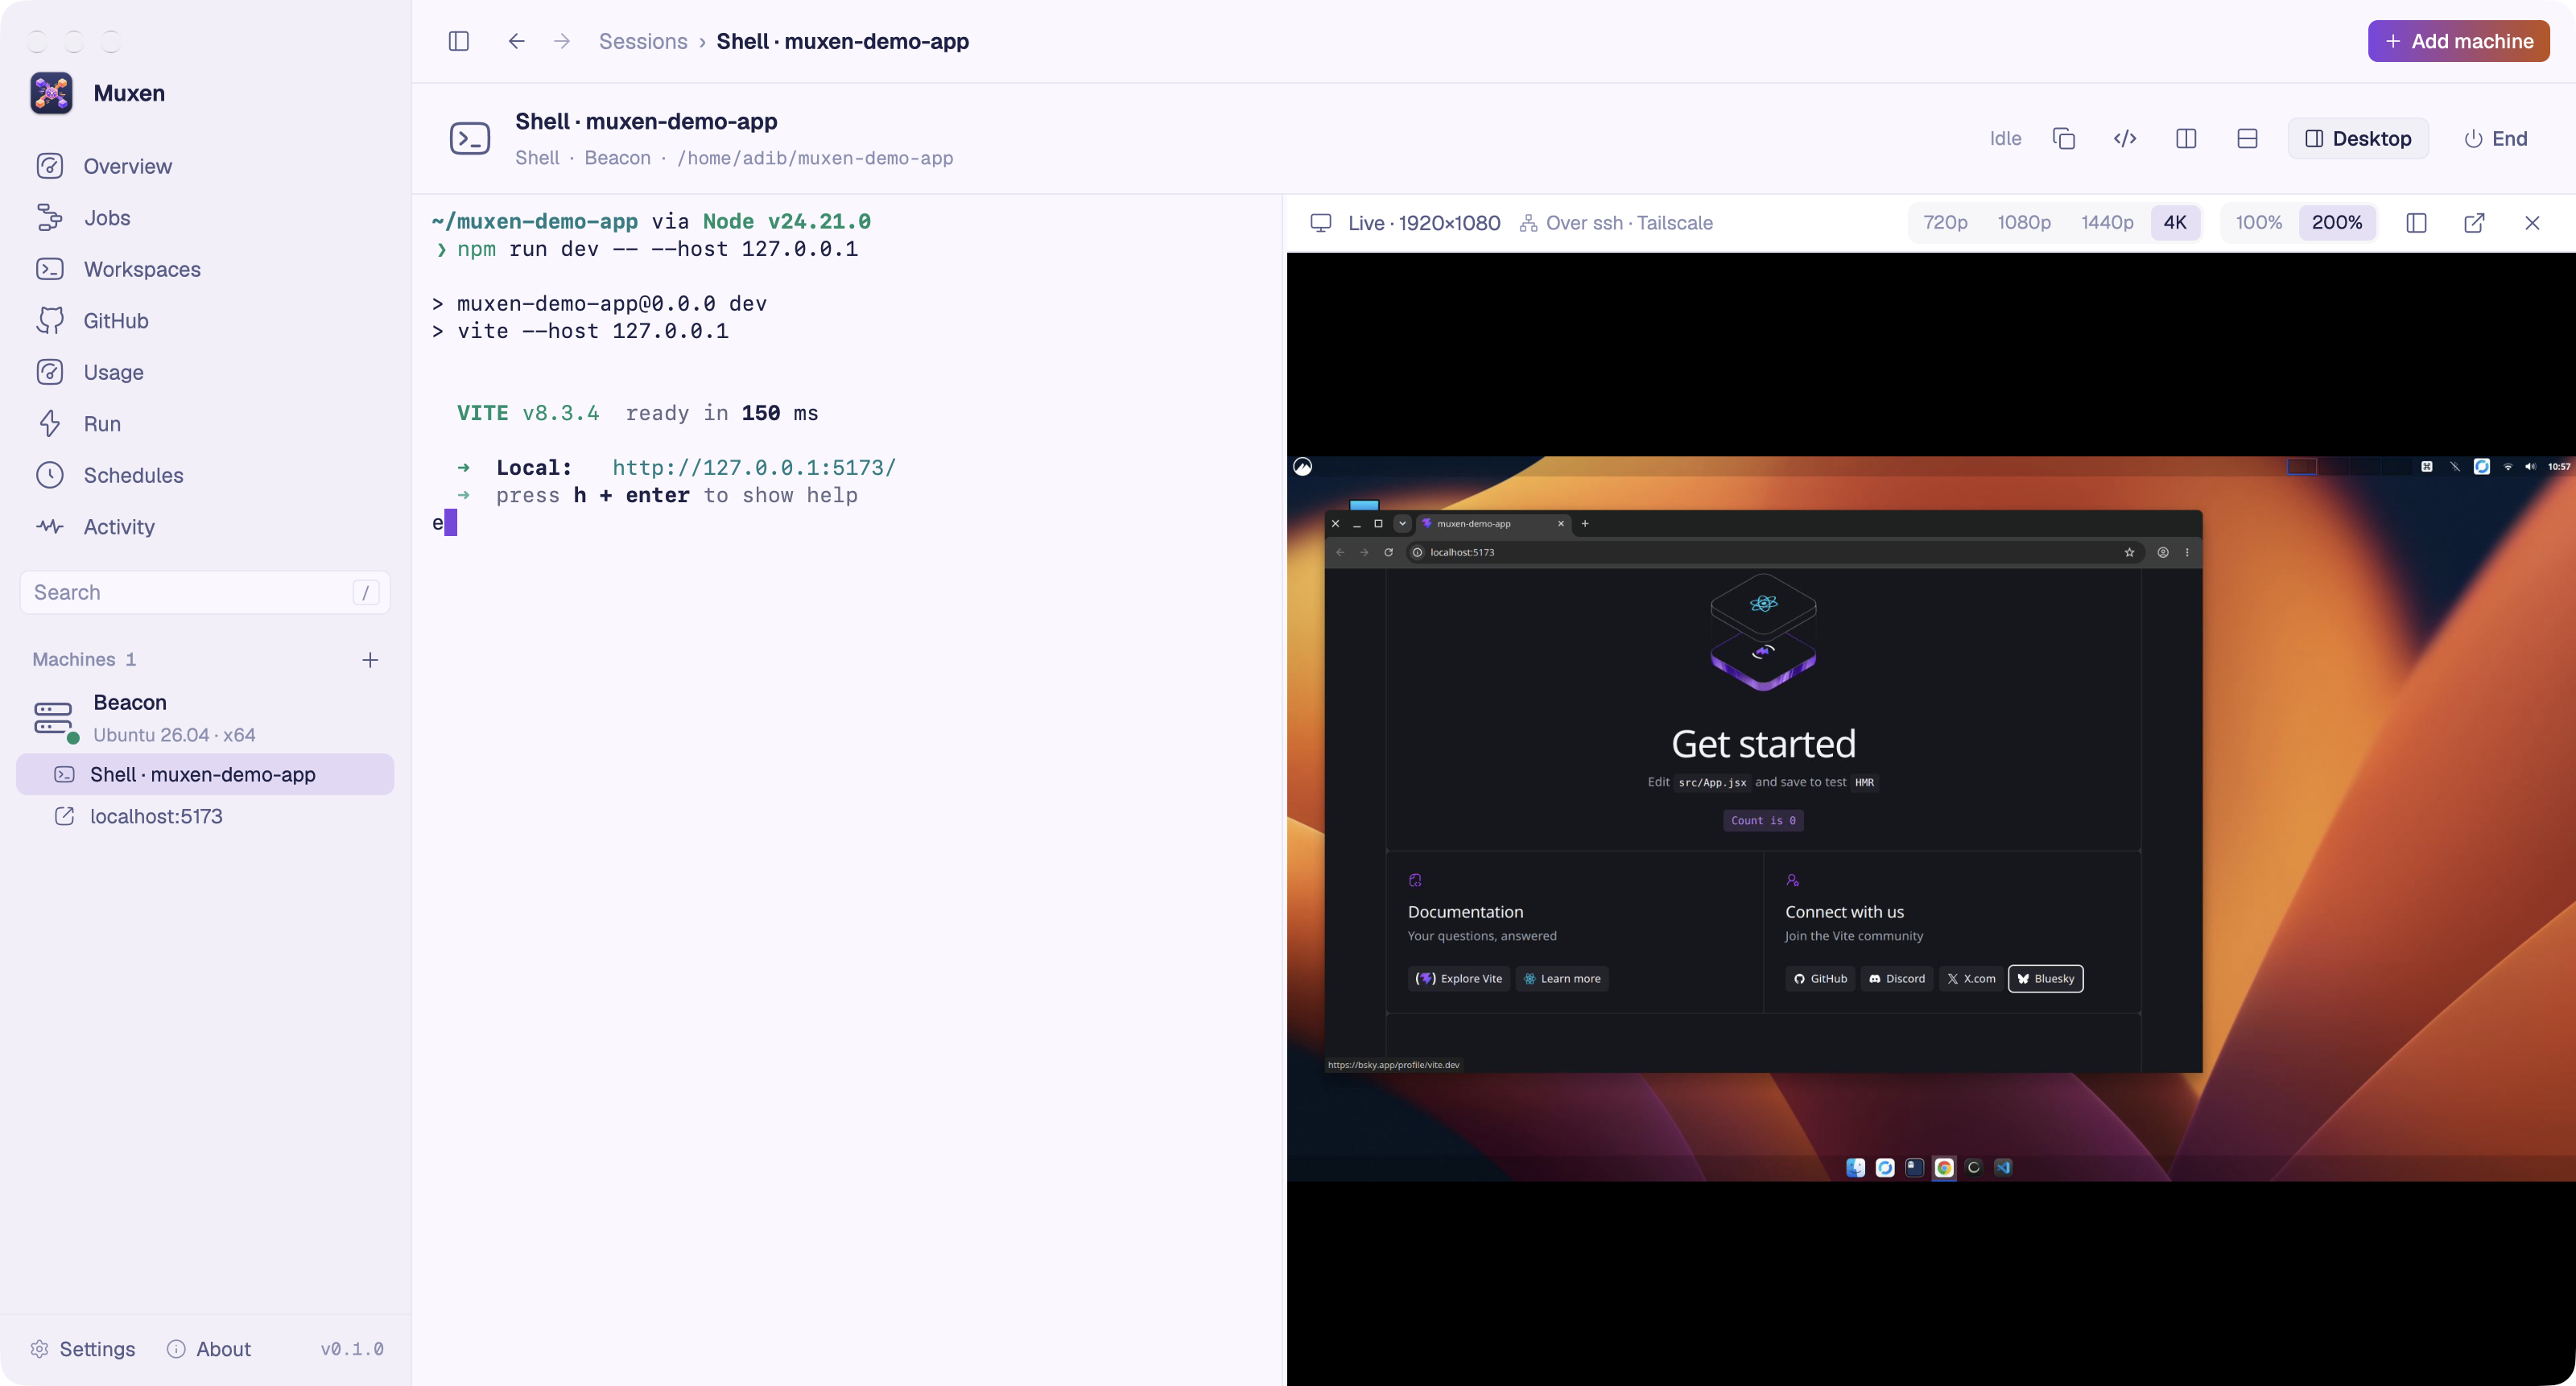Click the Finder-style icon in remote dock
This screenshot has height=1386, width=2576.
point(1855,1167)
